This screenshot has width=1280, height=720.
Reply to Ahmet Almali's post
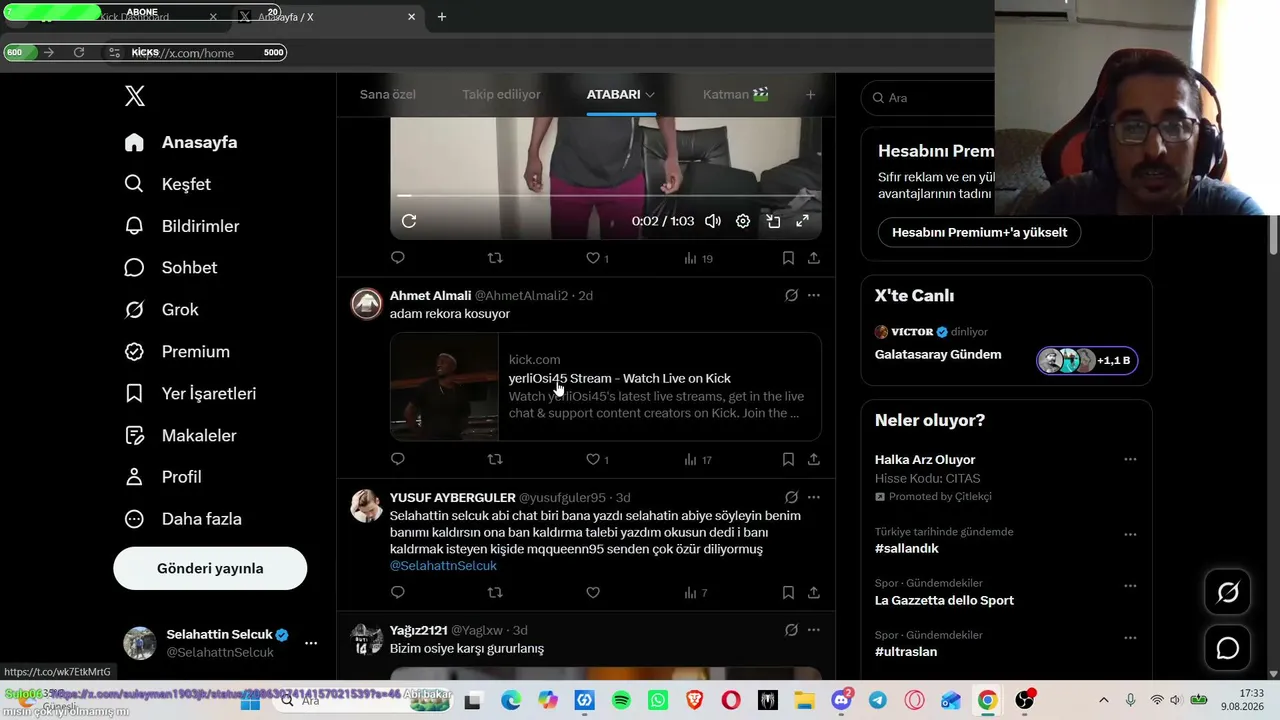coord(398,459)
